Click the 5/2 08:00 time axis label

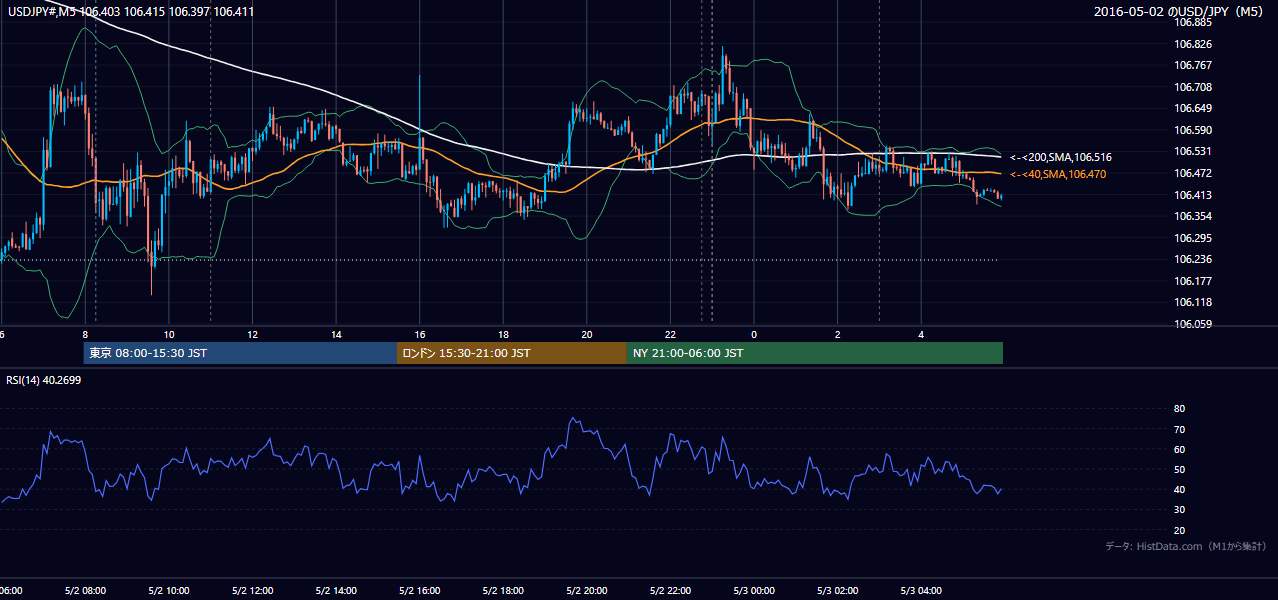pos(85,591)
